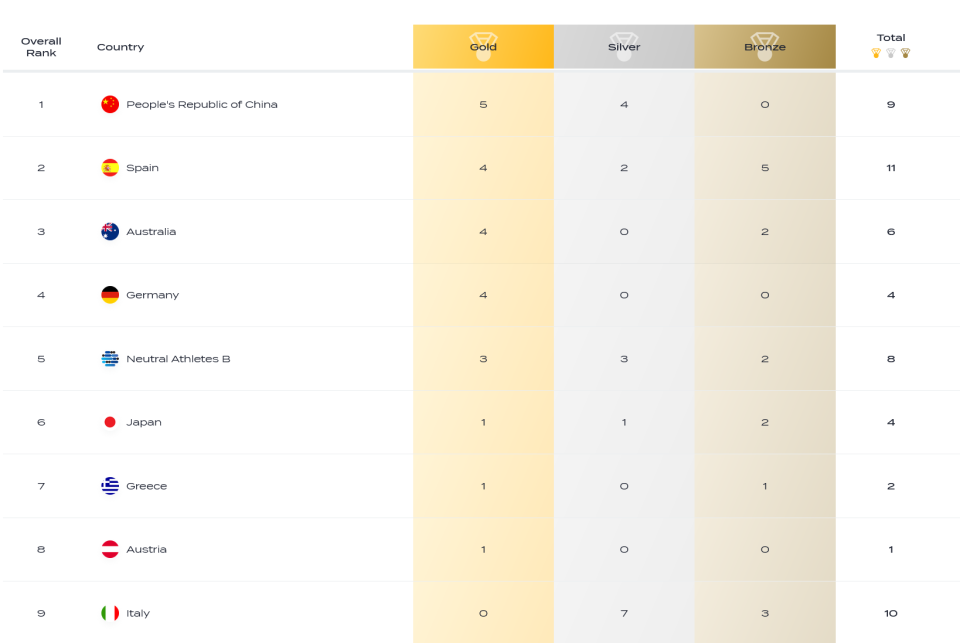Click rank number 5 in the table
The width and height of the screenshot is (960, 643).
[x=41, y=359]
